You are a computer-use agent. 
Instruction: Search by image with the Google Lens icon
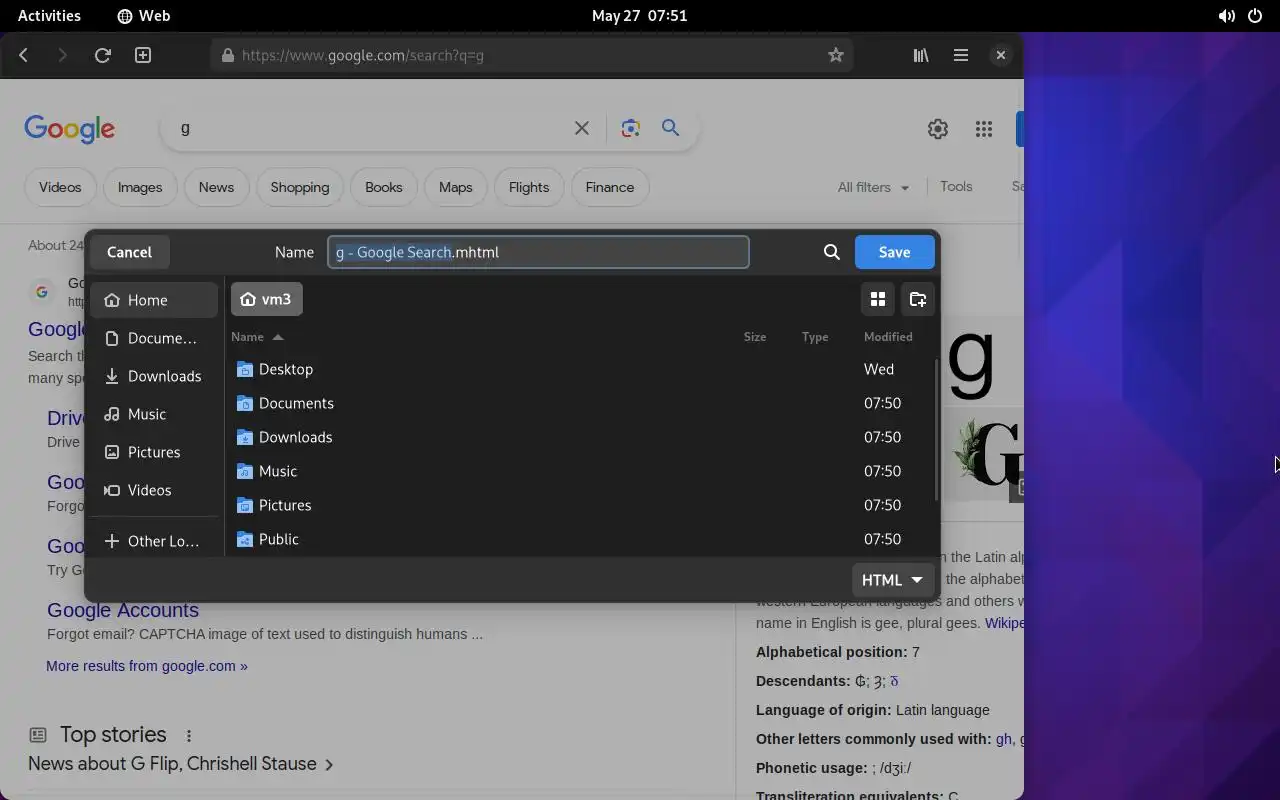(x=630, y=128)
